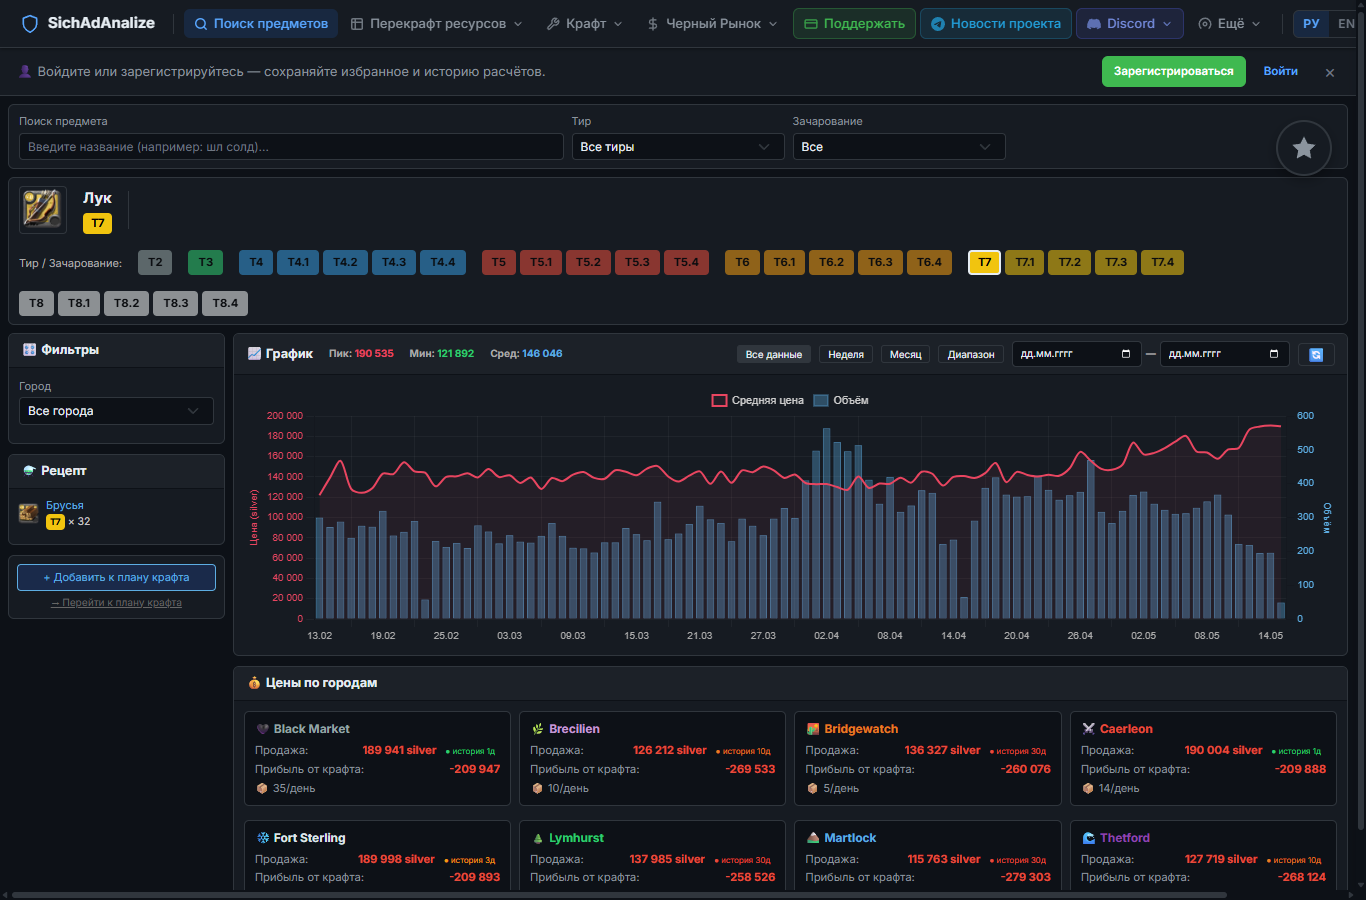The height and width of the screenshot is (900, 1366).
Task: Open the Перекрафт ресурсов menu
Action: pos(437,23)
